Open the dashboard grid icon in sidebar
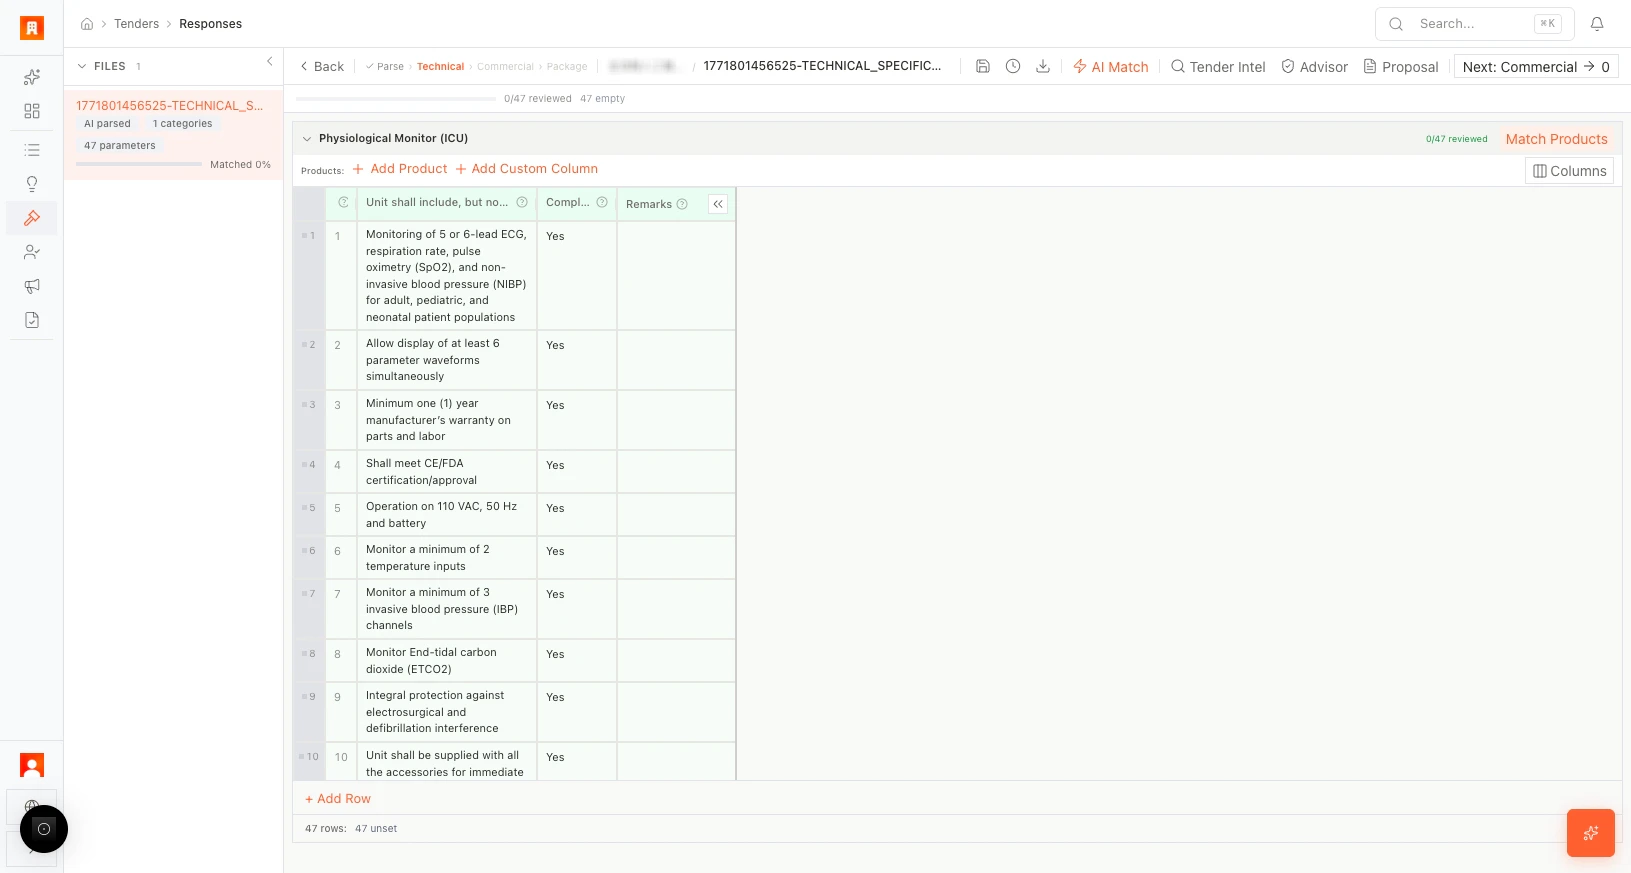 coord(32,111)
